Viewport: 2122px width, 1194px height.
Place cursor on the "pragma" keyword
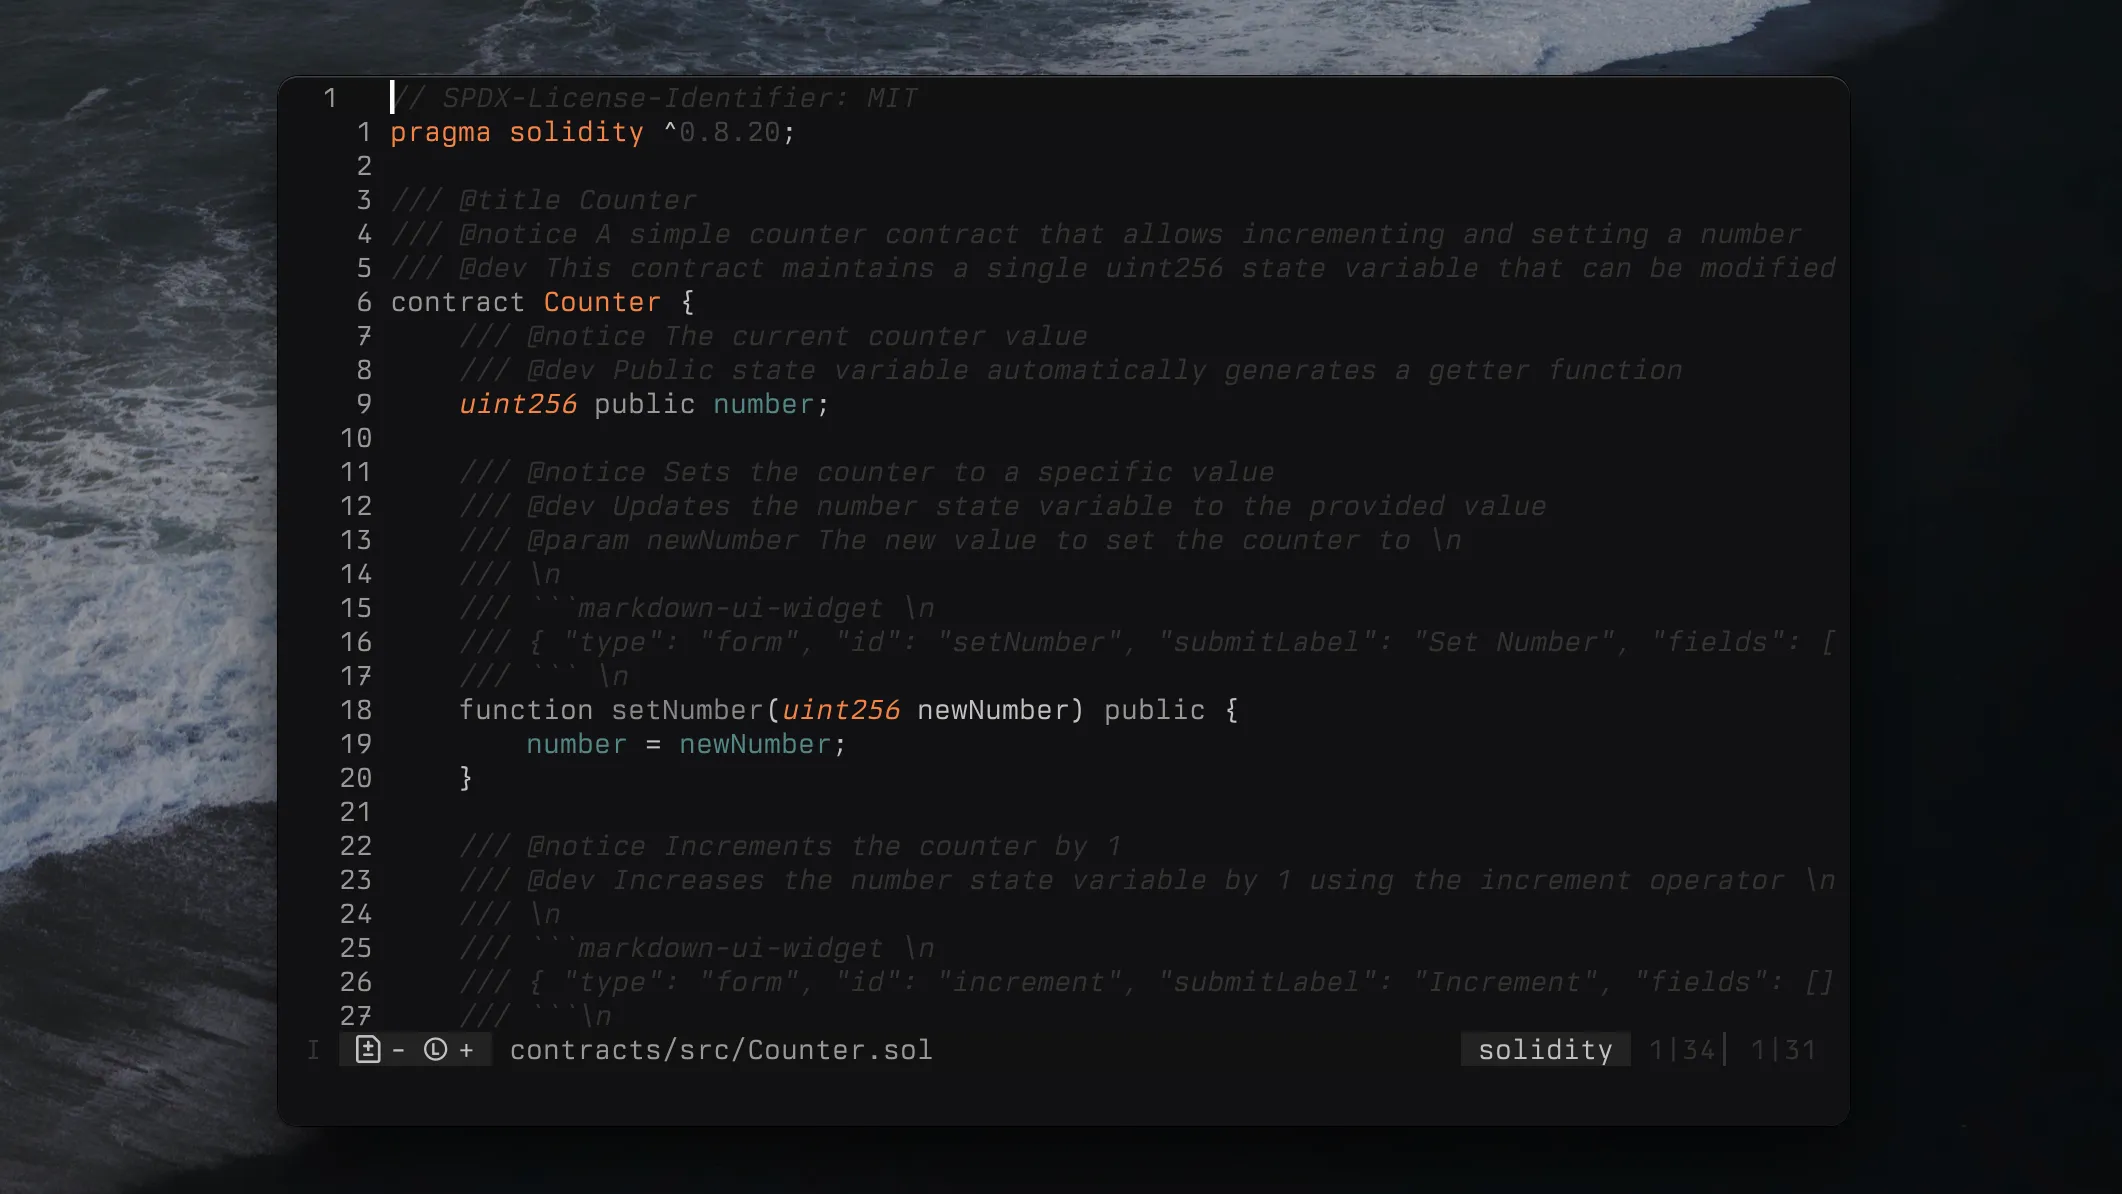[441, 133]
